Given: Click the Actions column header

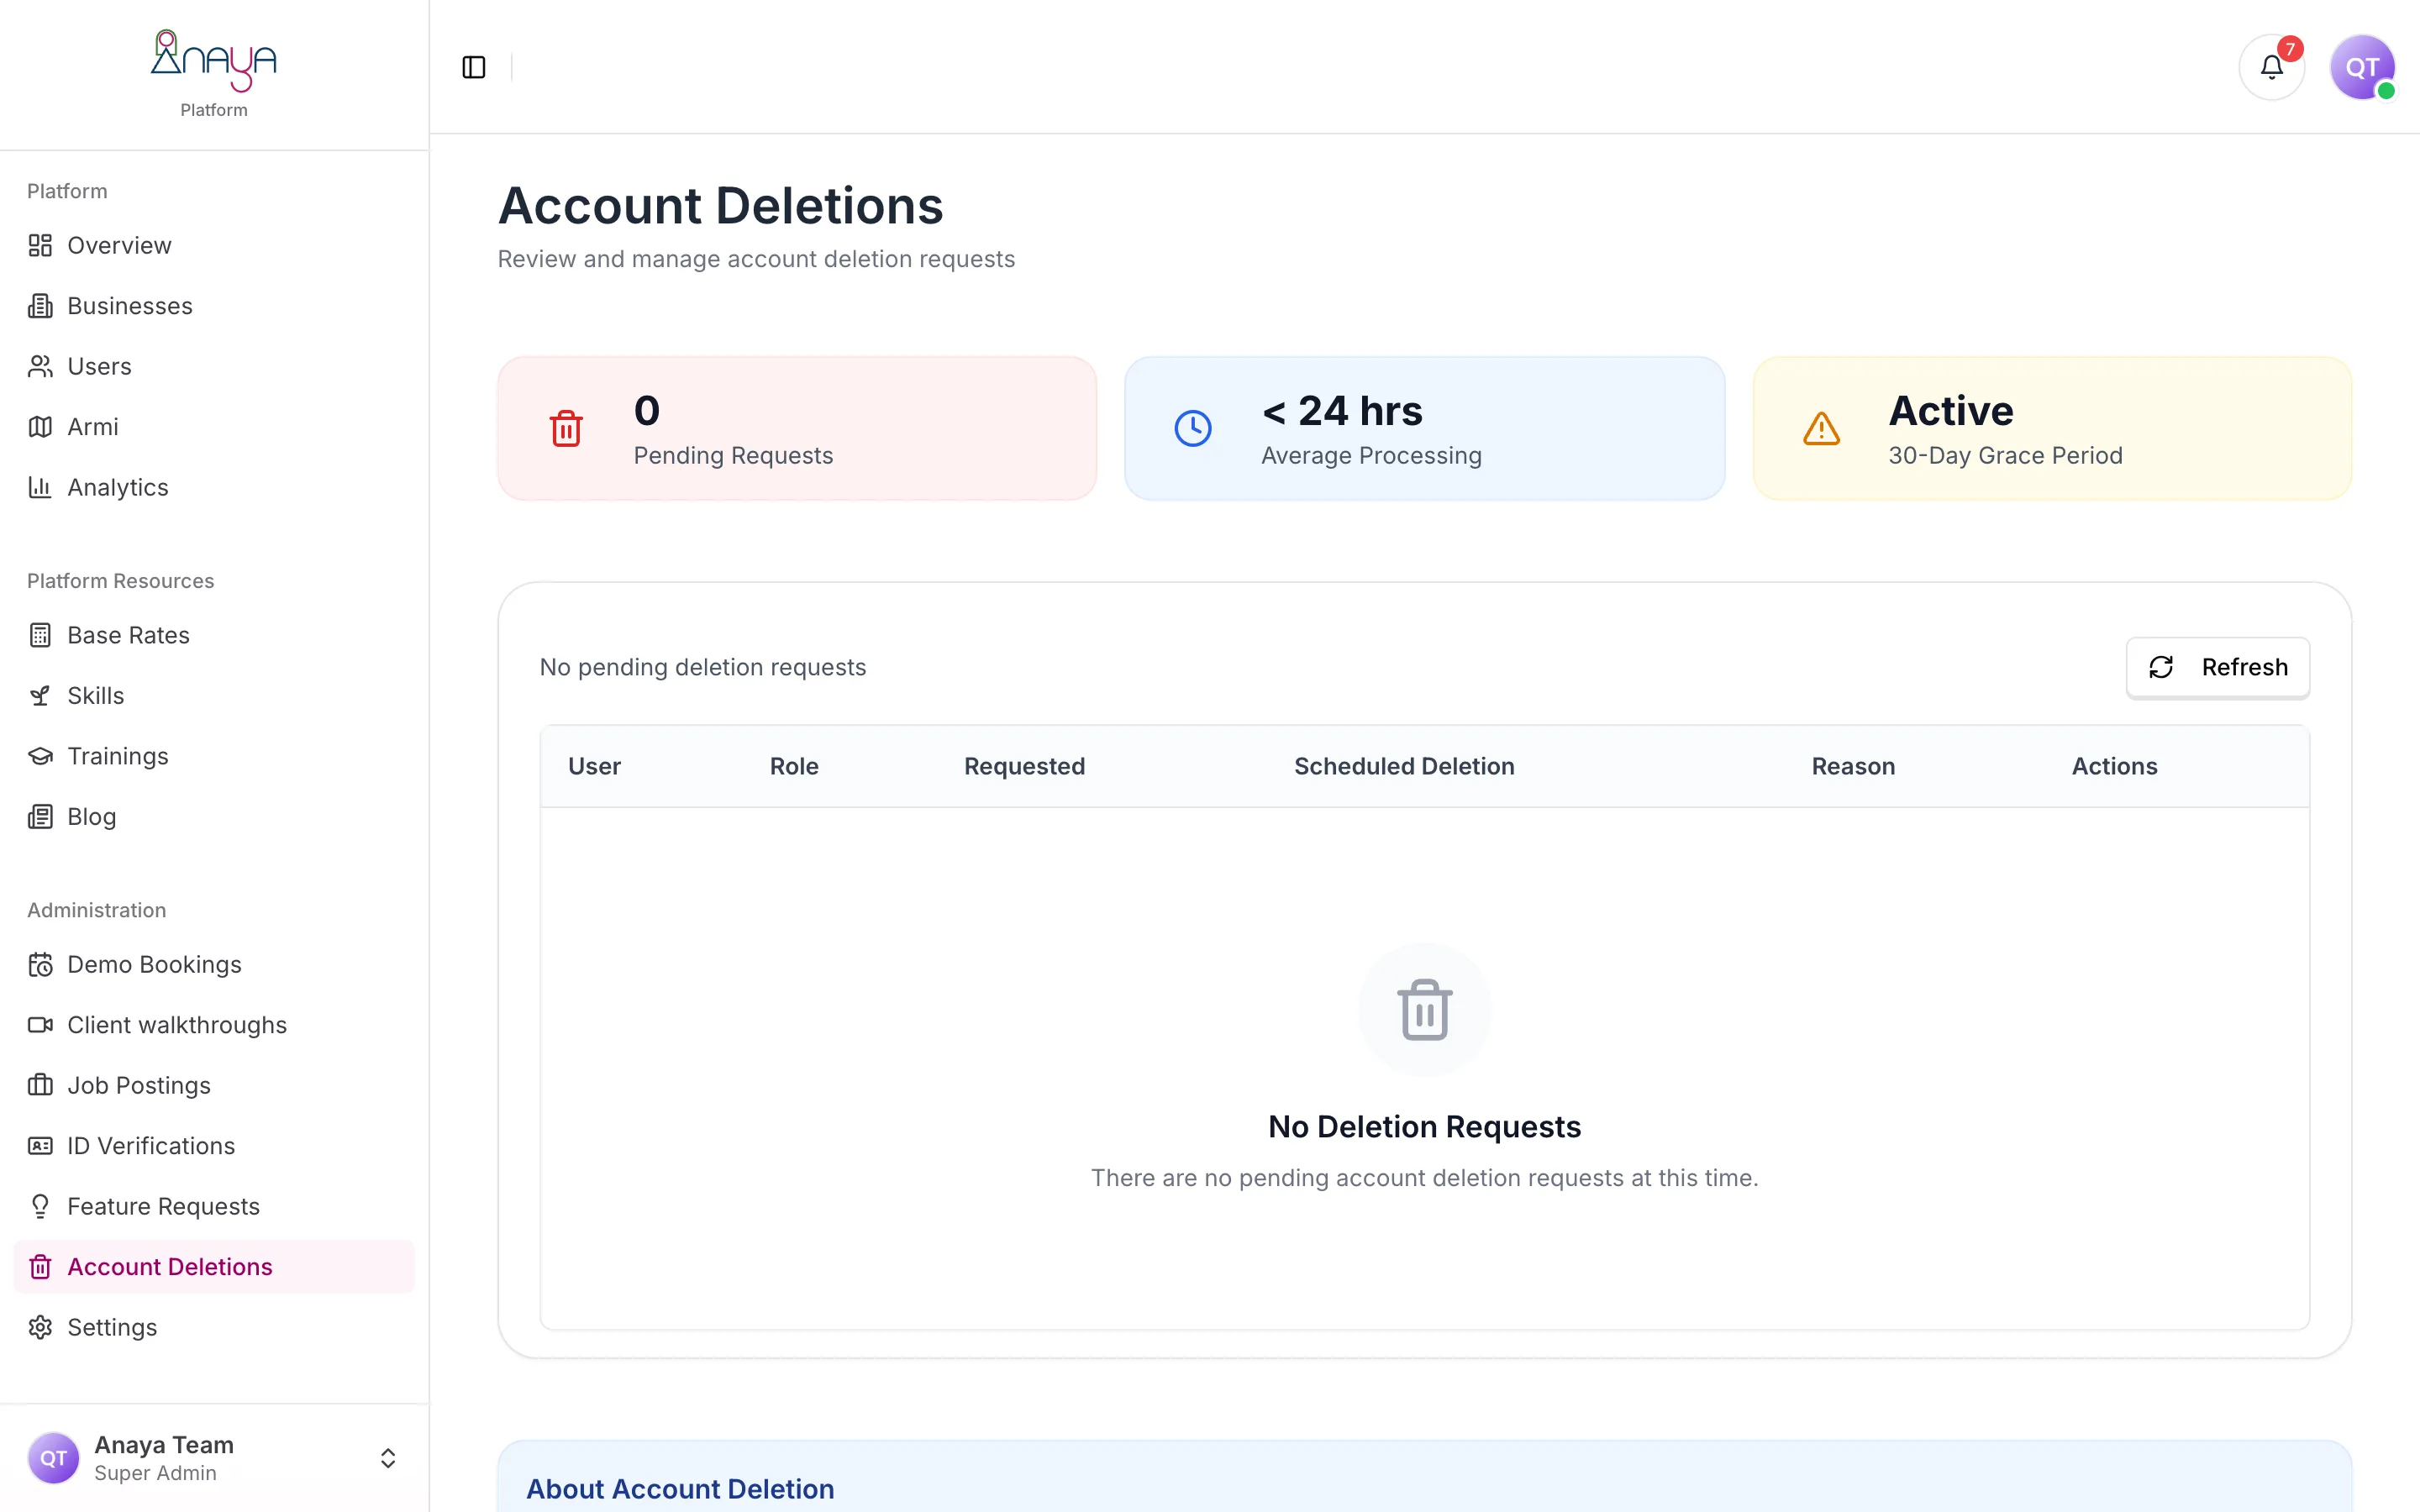Looking at the screenshot, I should 2114,766.
